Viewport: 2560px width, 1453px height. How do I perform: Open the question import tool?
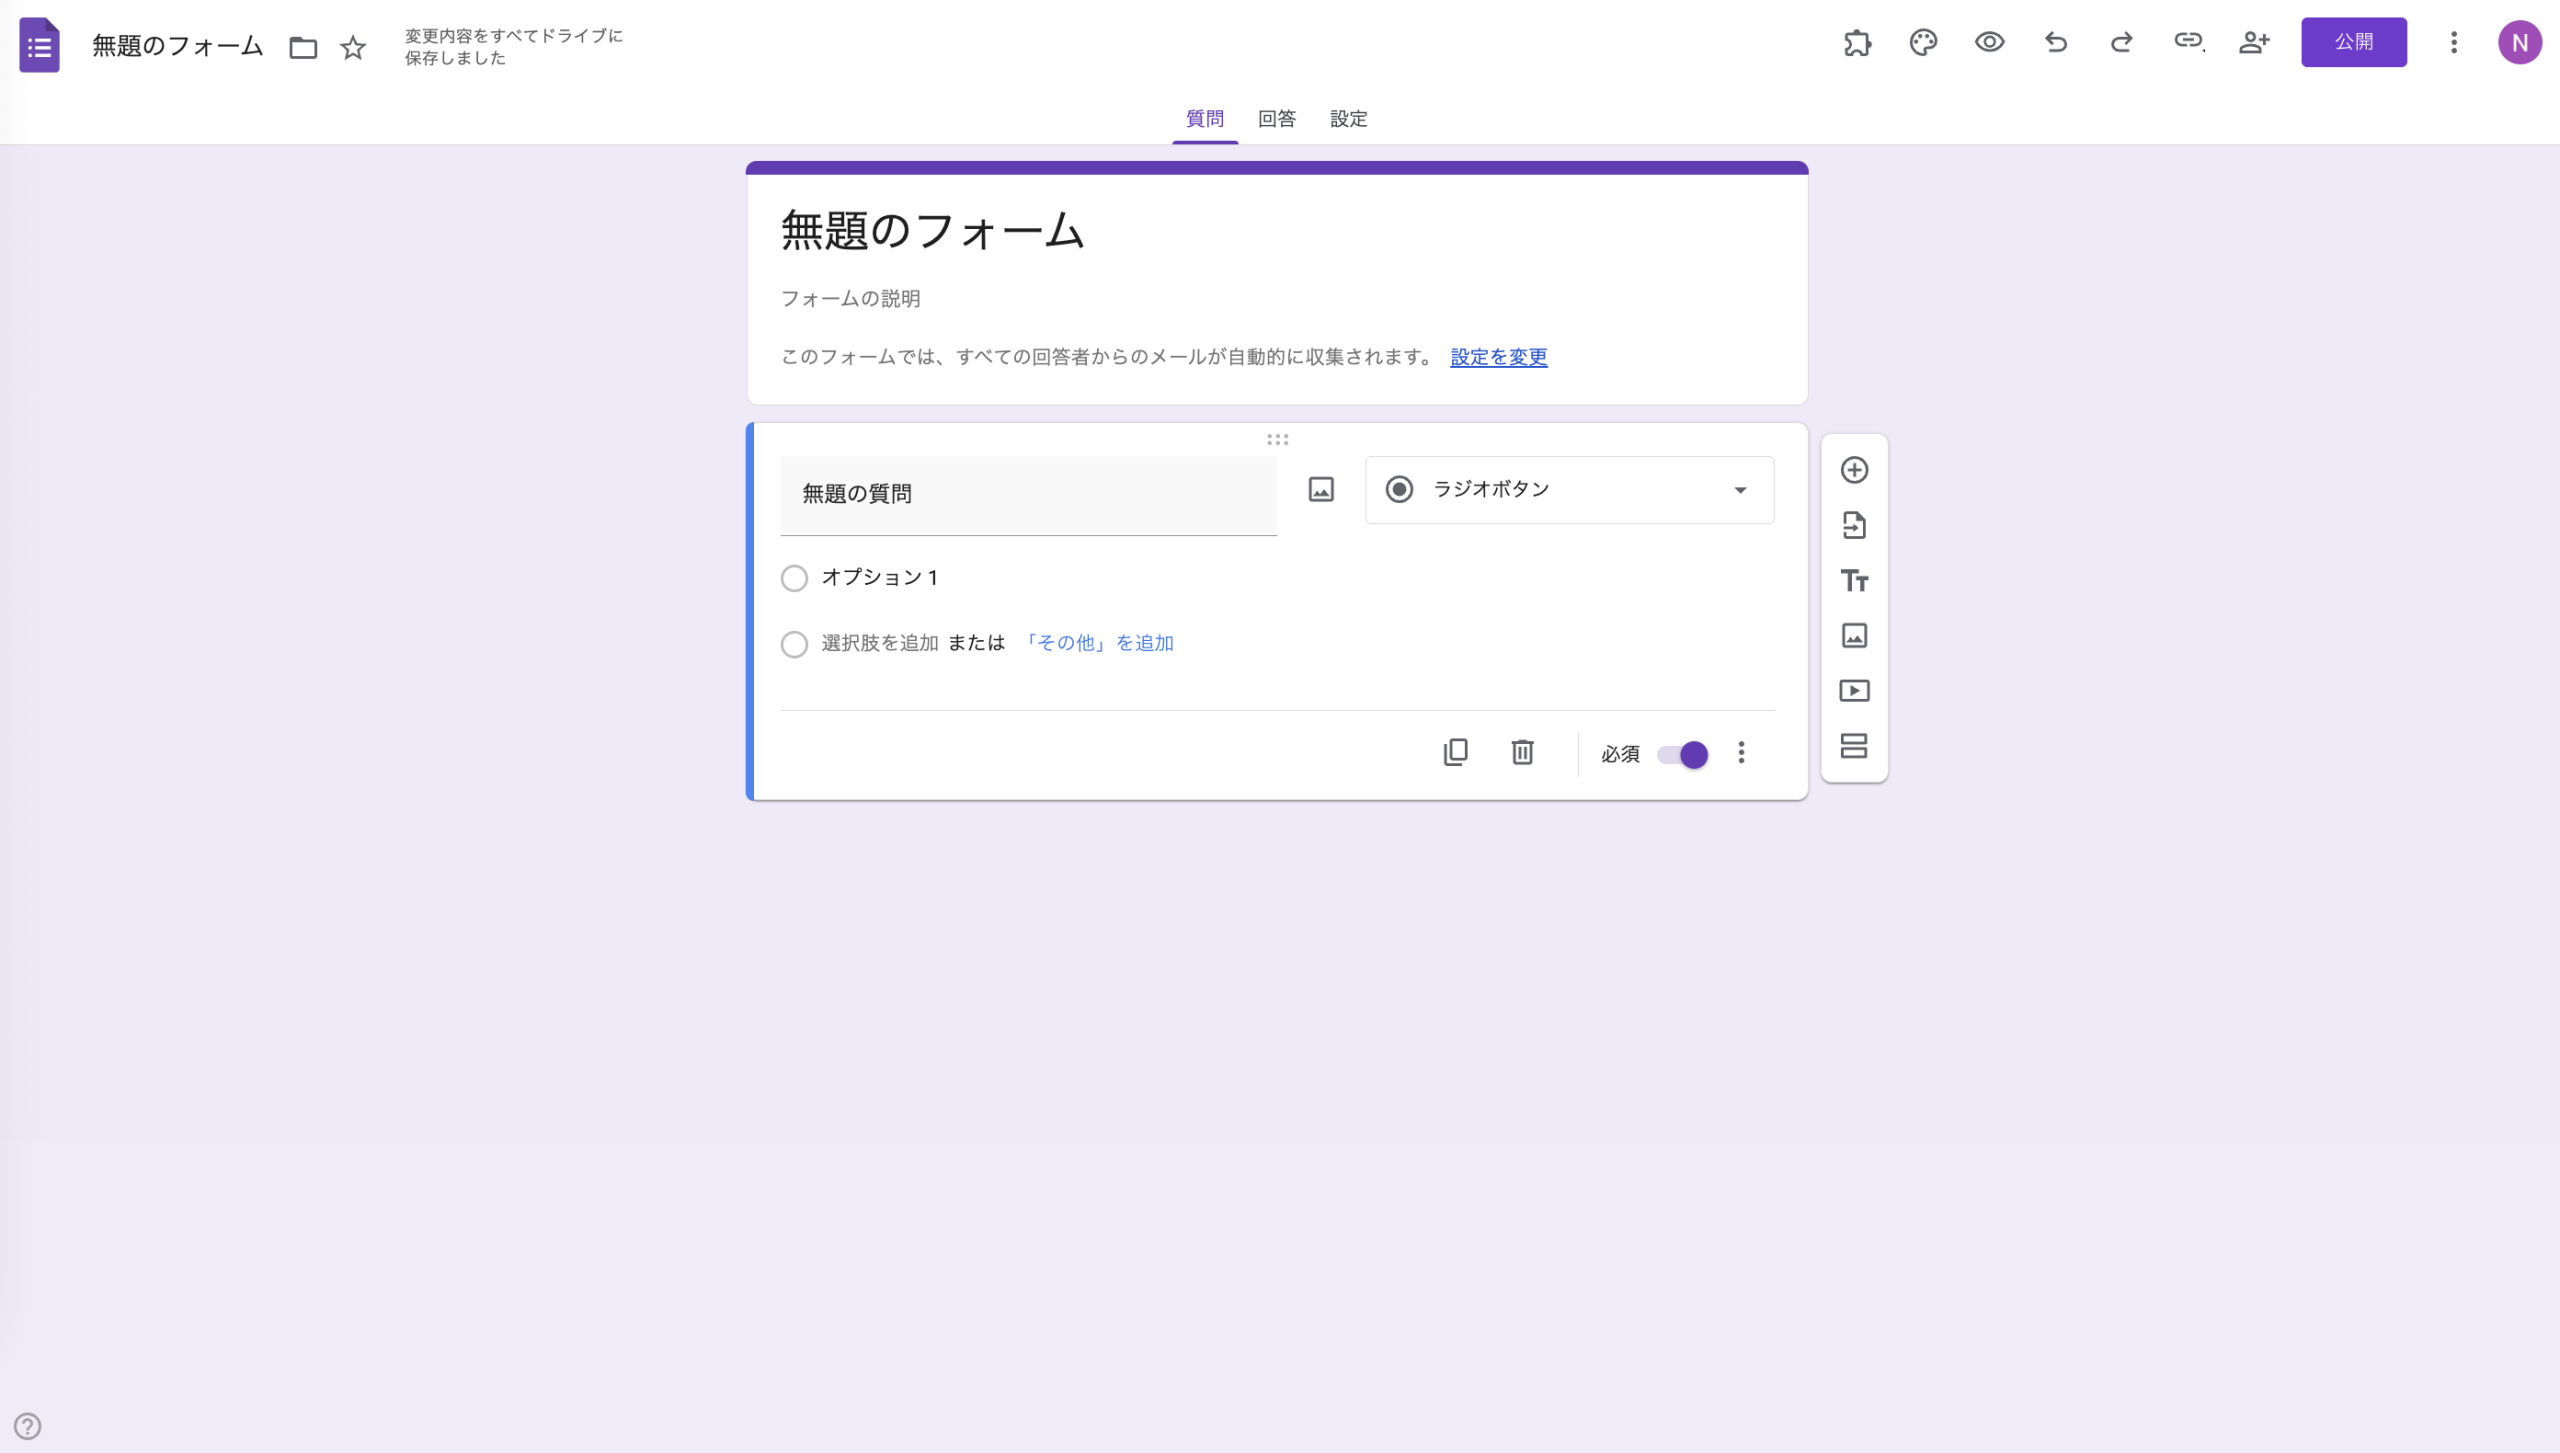pyautogui.click(x=1854, y=525)
